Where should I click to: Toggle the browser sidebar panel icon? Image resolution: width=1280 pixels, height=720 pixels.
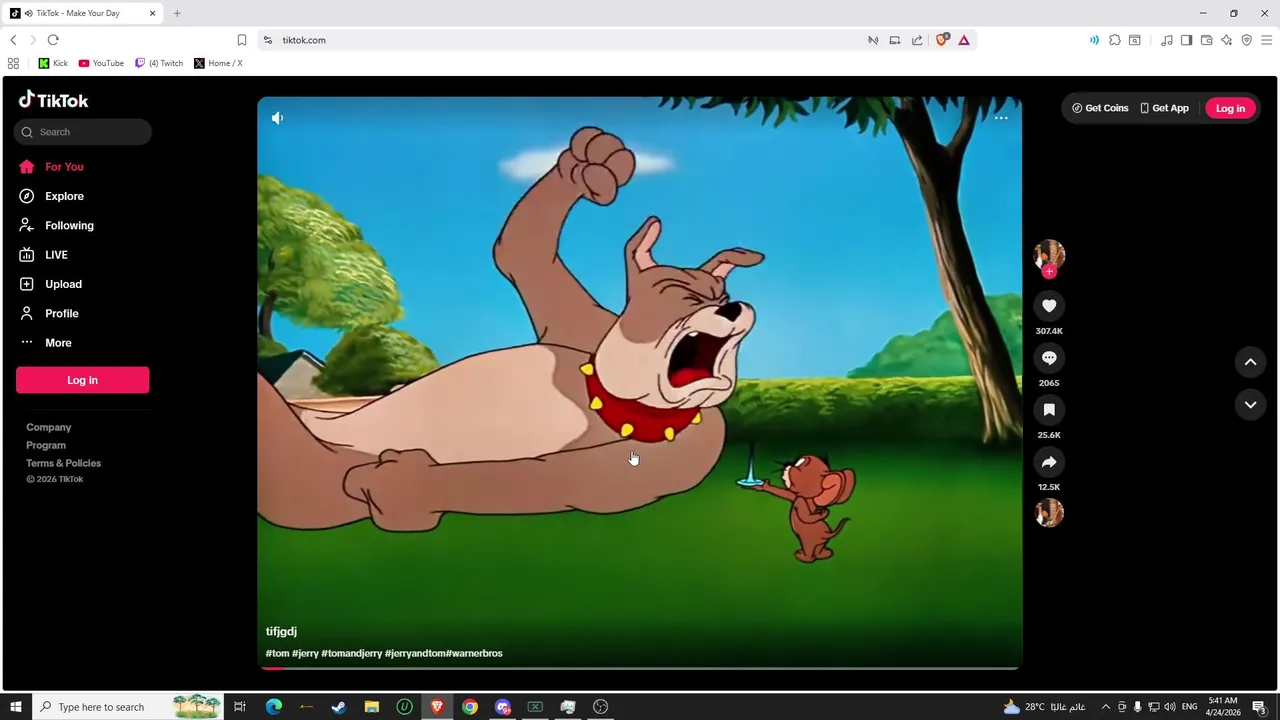click(x=1186, y=40)
